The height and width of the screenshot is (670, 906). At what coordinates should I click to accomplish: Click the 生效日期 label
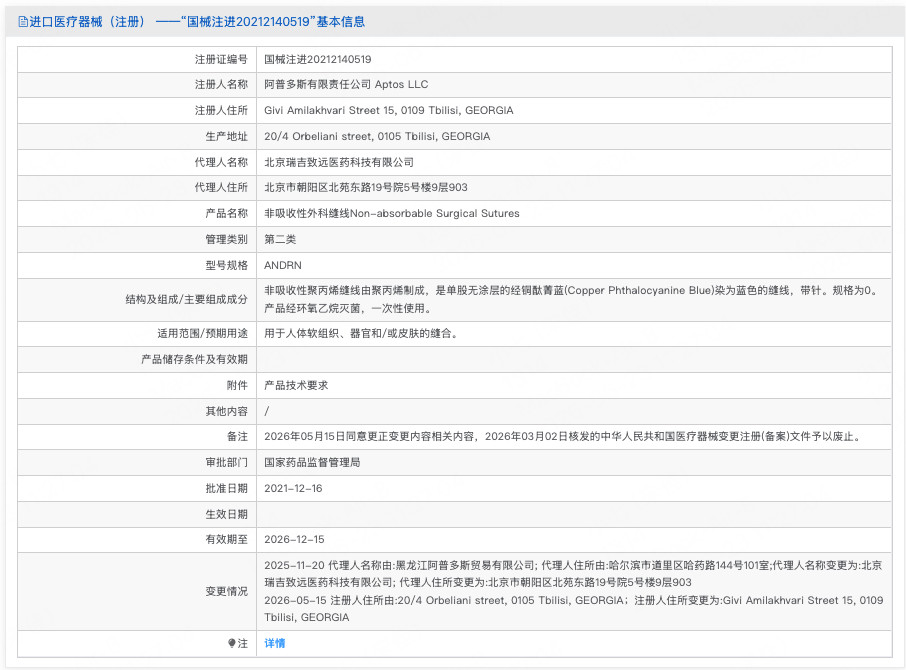(226, 514)
